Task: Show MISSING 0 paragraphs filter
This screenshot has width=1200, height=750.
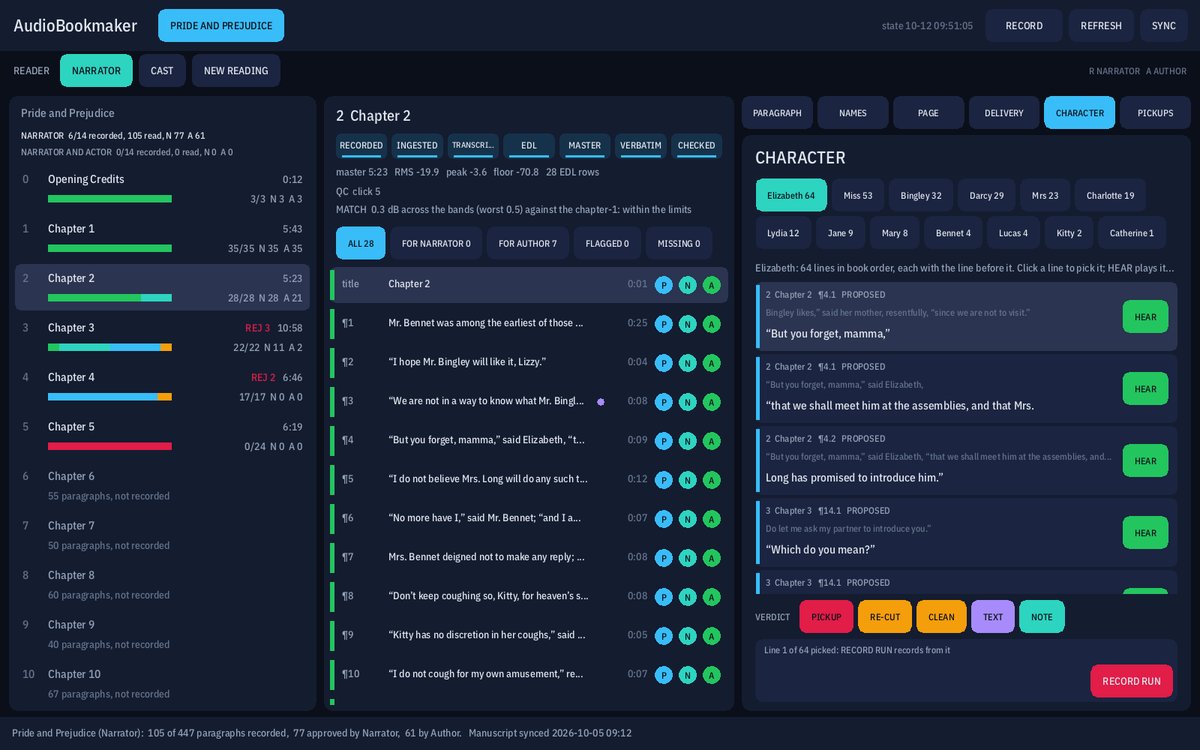Action: pyautogui.click(x=678, y=243)
